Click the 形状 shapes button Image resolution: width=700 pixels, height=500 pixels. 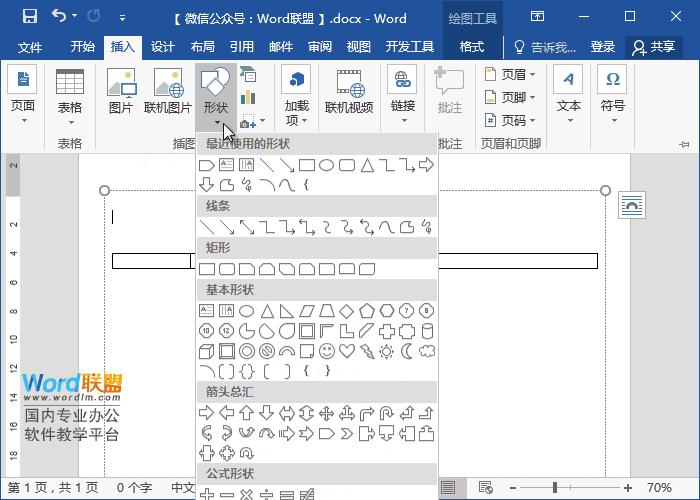point(216,96)
